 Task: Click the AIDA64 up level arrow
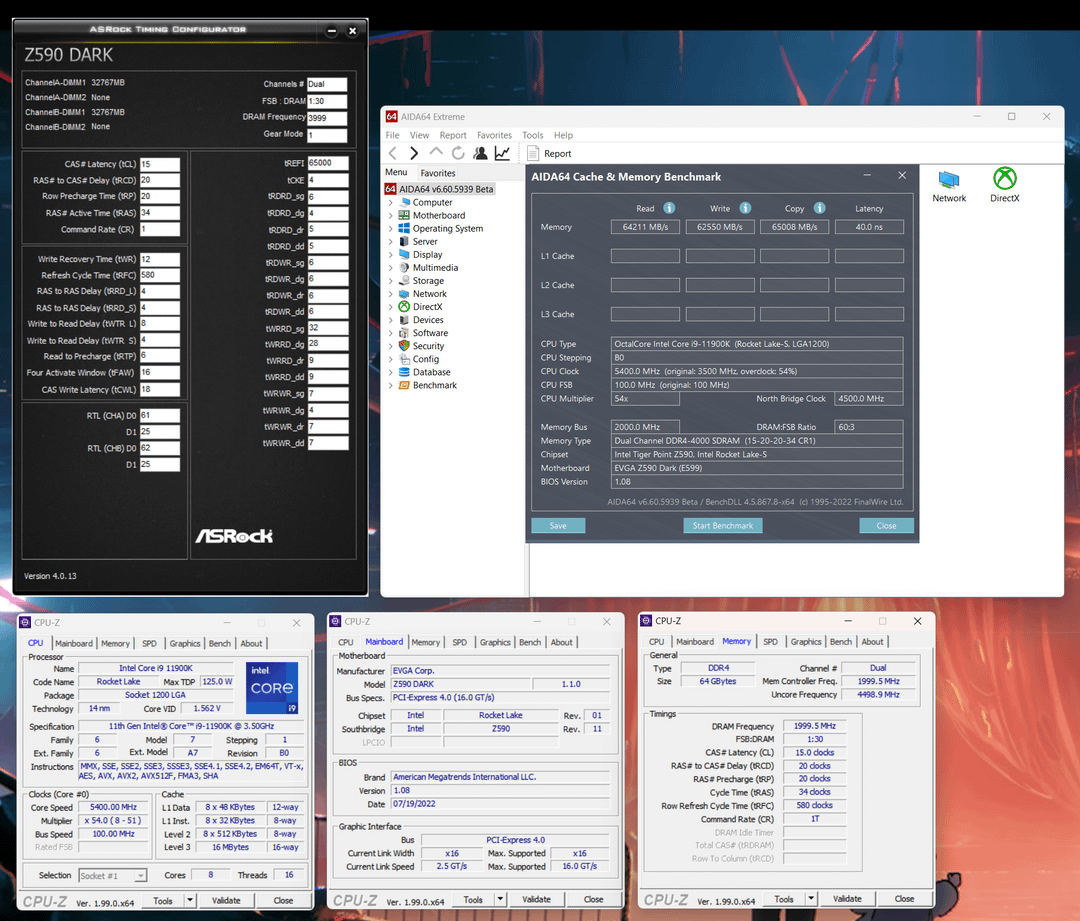[436, 152]
